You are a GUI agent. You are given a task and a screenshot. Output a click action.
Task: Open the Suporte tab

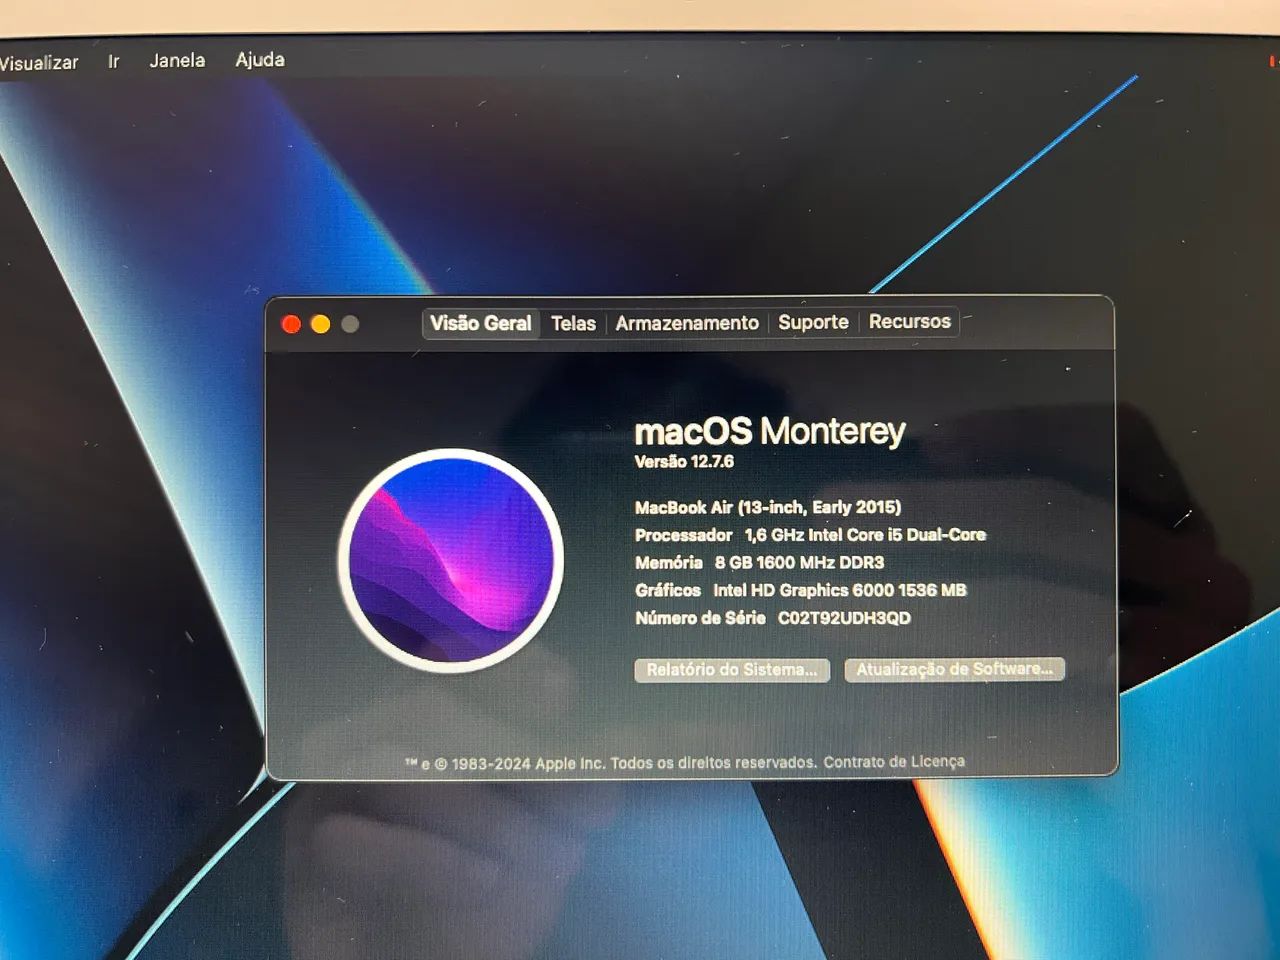813,322
